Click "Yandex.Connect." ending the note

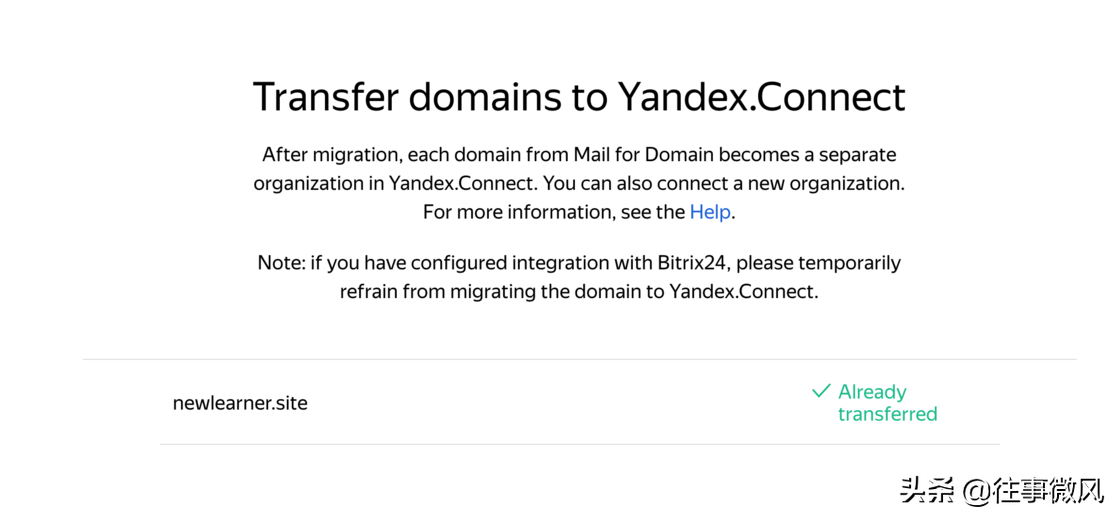tap(743, 292)
